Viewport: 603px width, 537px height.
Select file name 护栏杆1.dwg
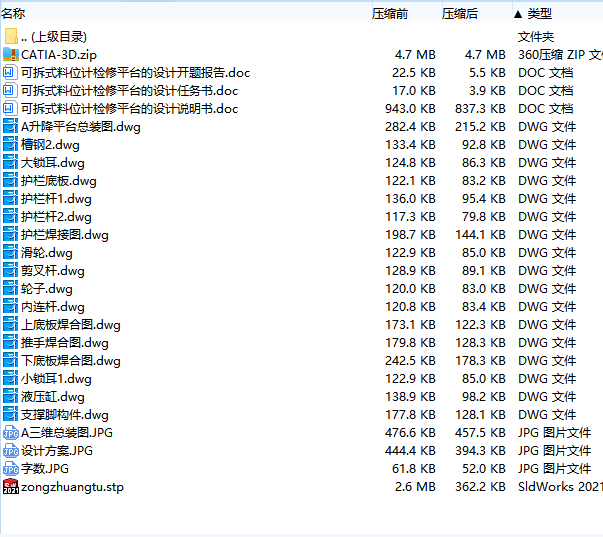tap(57, 199)
